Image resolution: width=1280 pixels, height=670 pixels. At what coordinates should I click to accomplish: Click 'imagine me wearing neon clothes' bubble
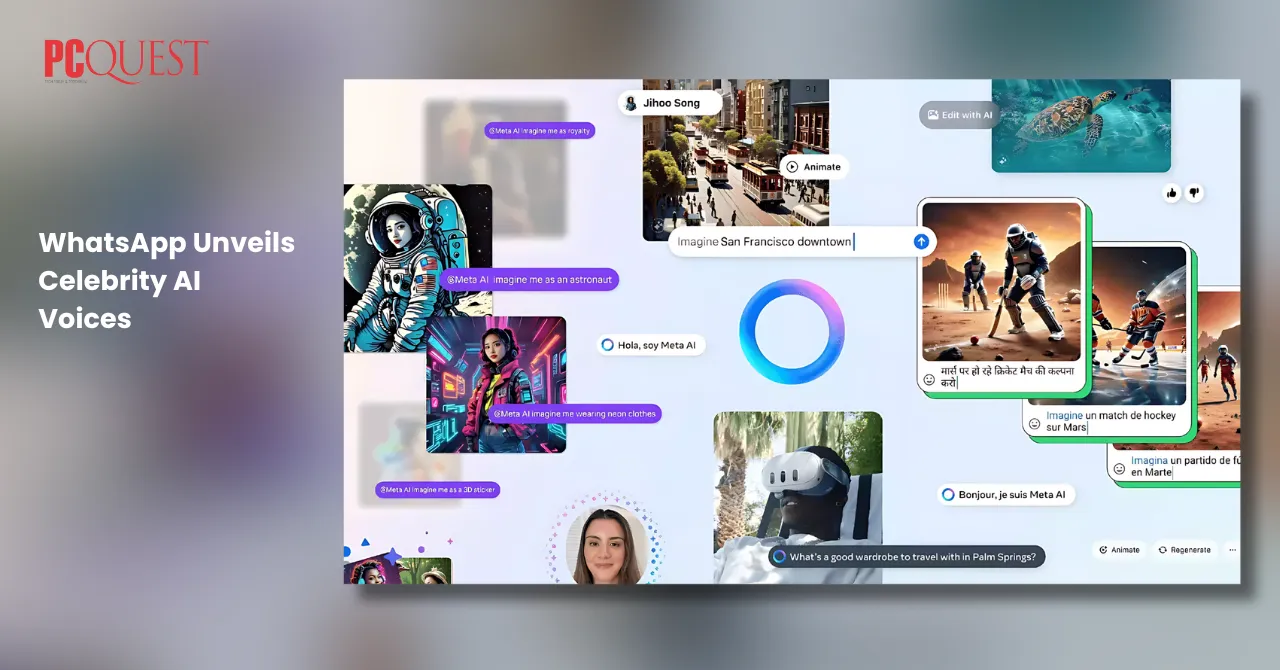[x=574, y=413]
